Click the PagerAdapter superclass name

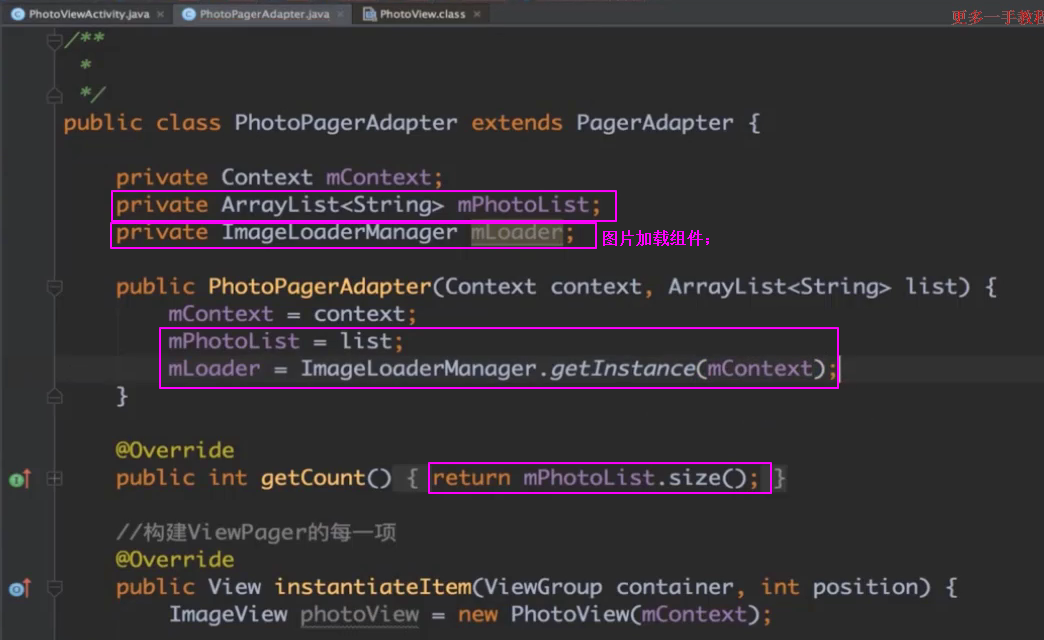(x=654, y=123)
